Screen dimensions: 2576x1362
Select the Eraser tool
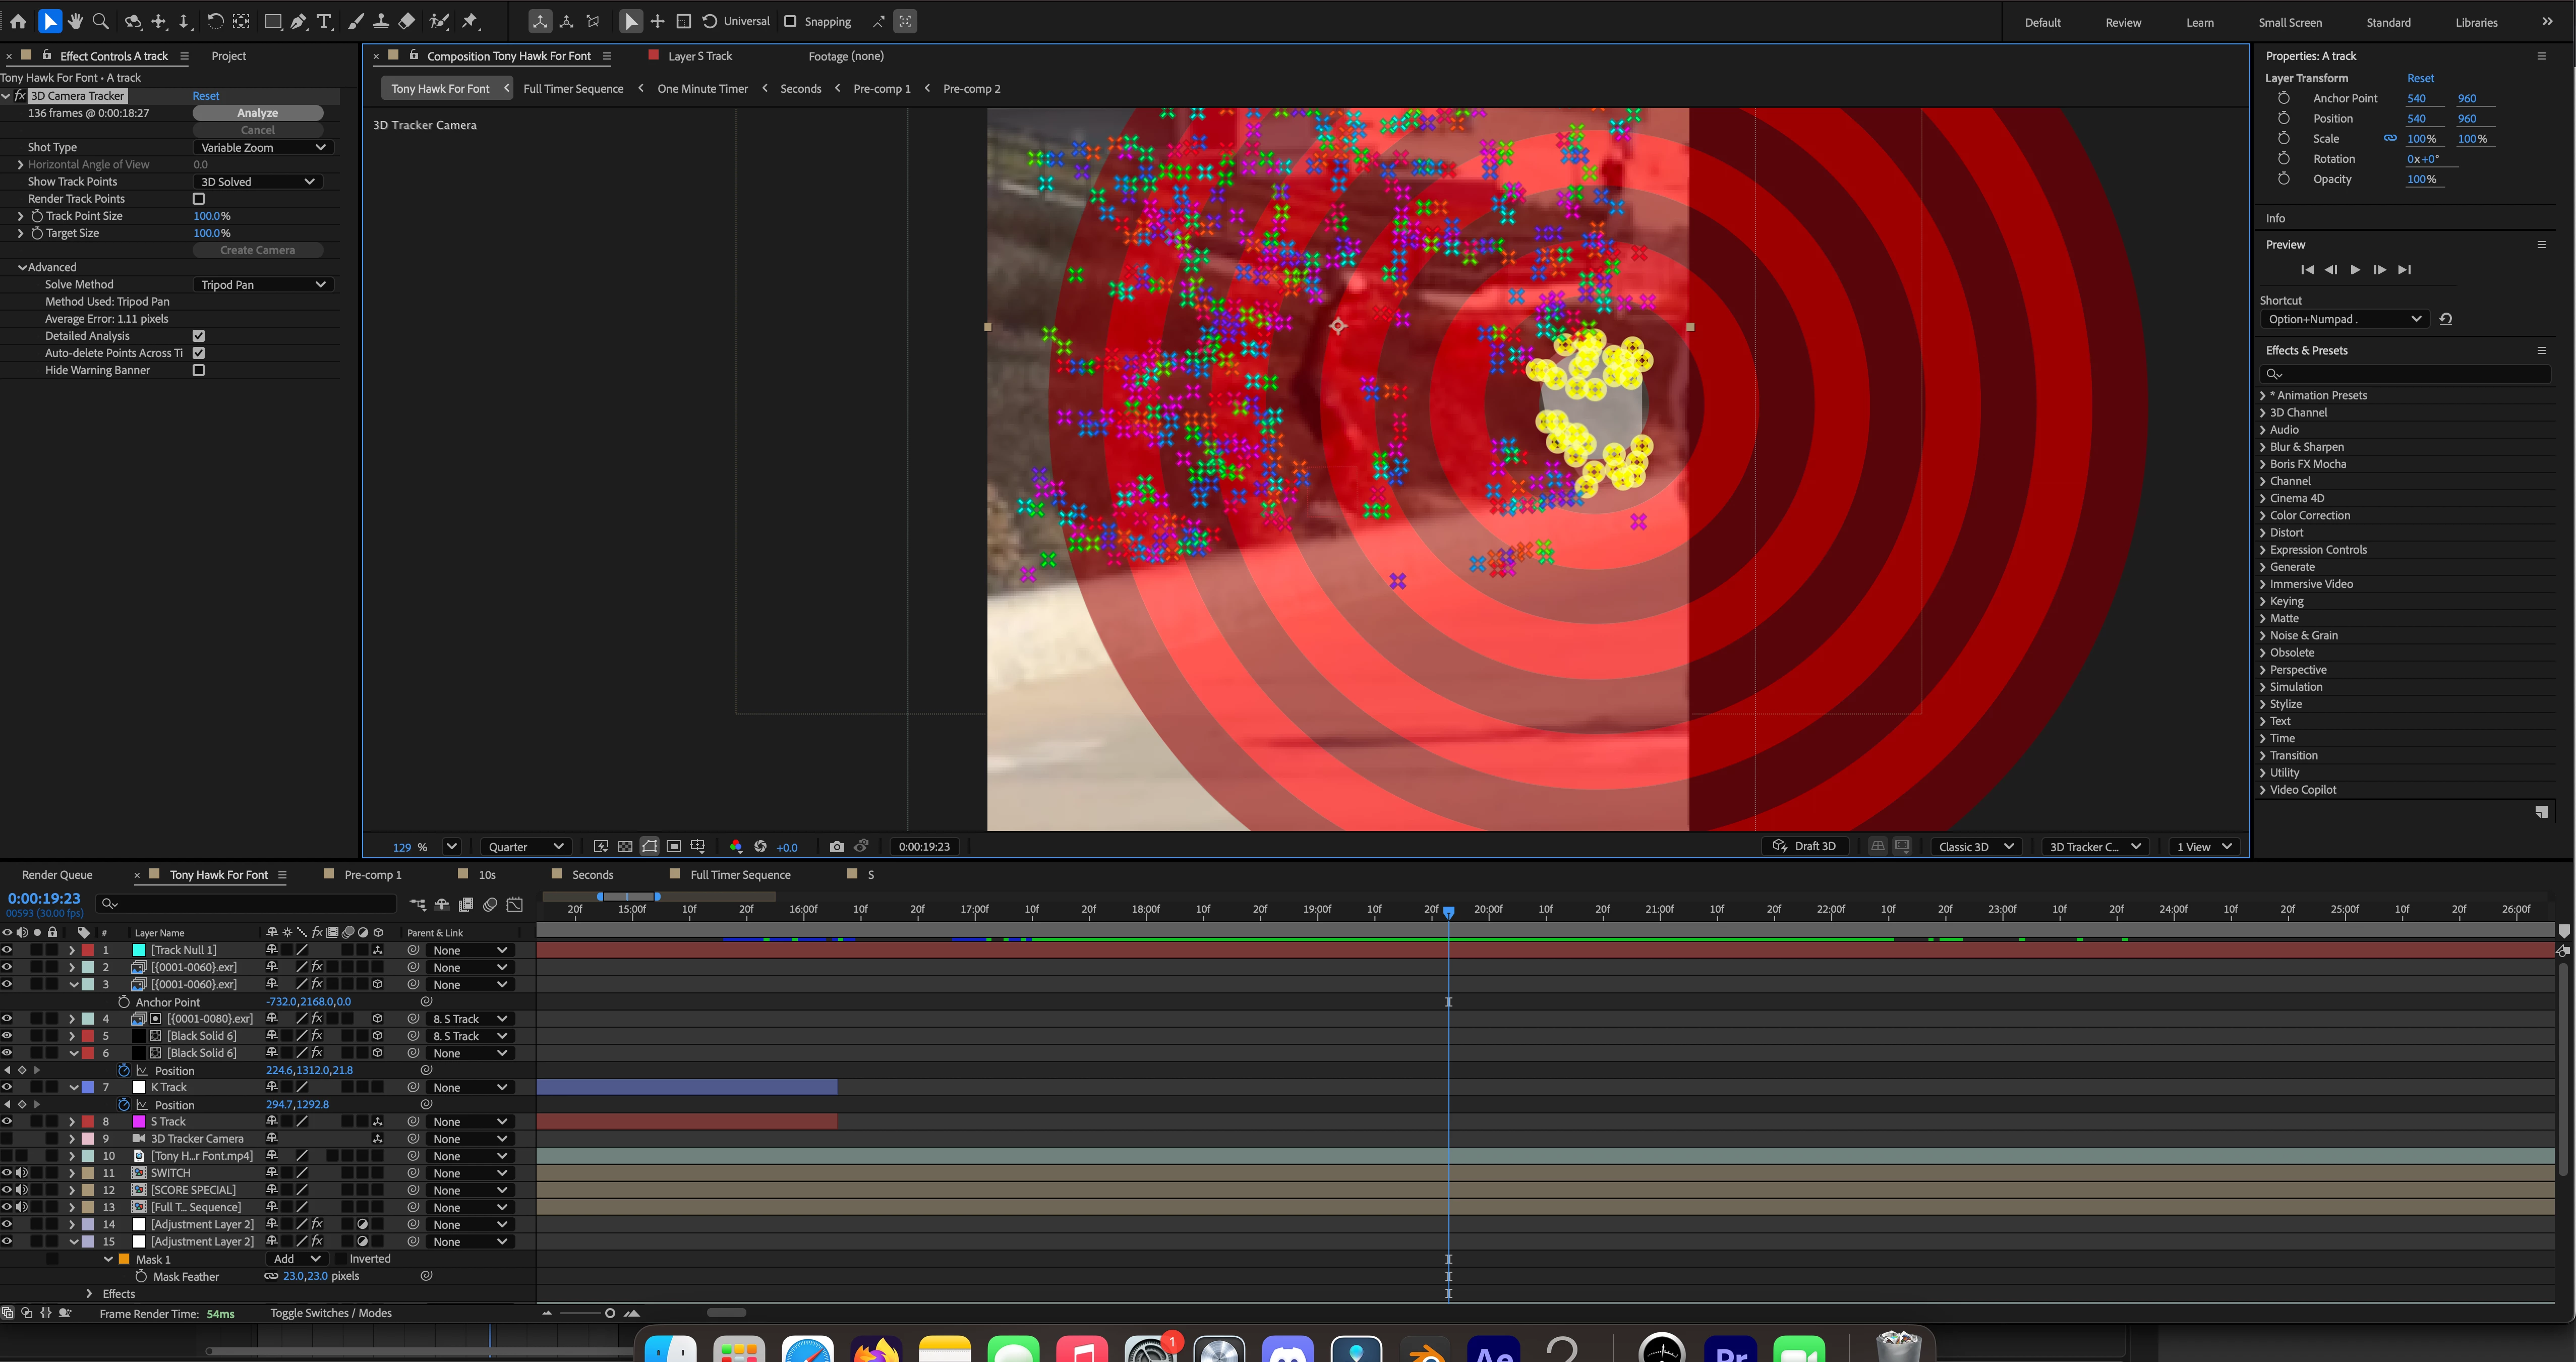tap(407, 21)
